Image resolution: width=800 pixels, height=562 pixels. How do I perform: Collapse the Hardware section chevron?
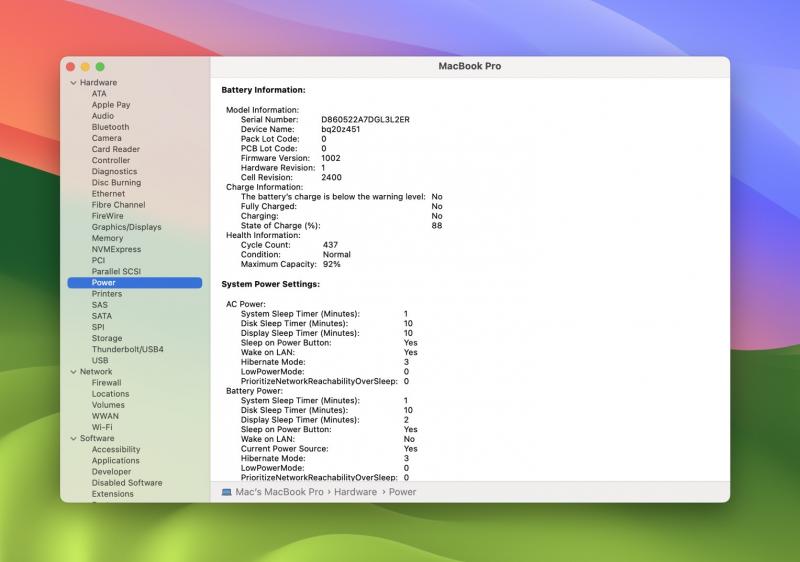tap(72, 83)
